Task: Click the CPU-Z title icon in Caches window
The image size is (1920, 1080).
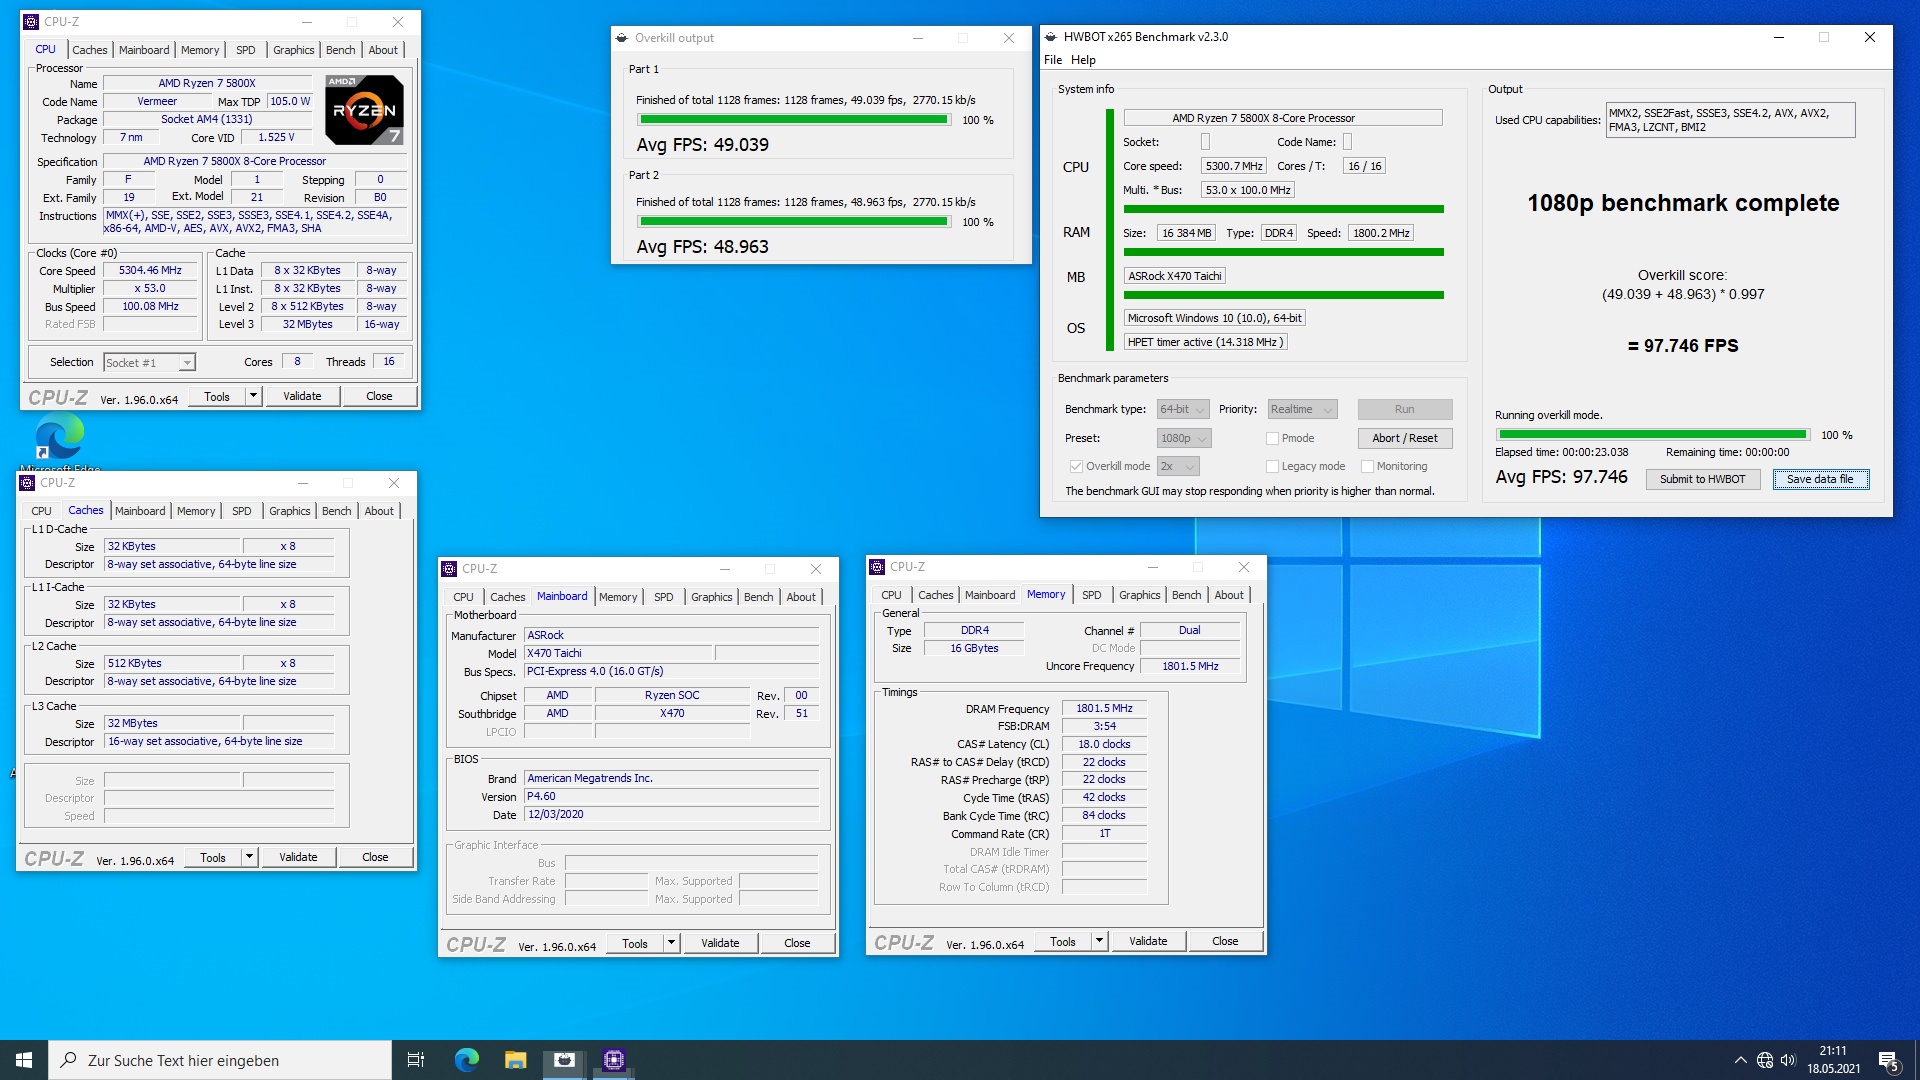Action: [x=27, y=483]
